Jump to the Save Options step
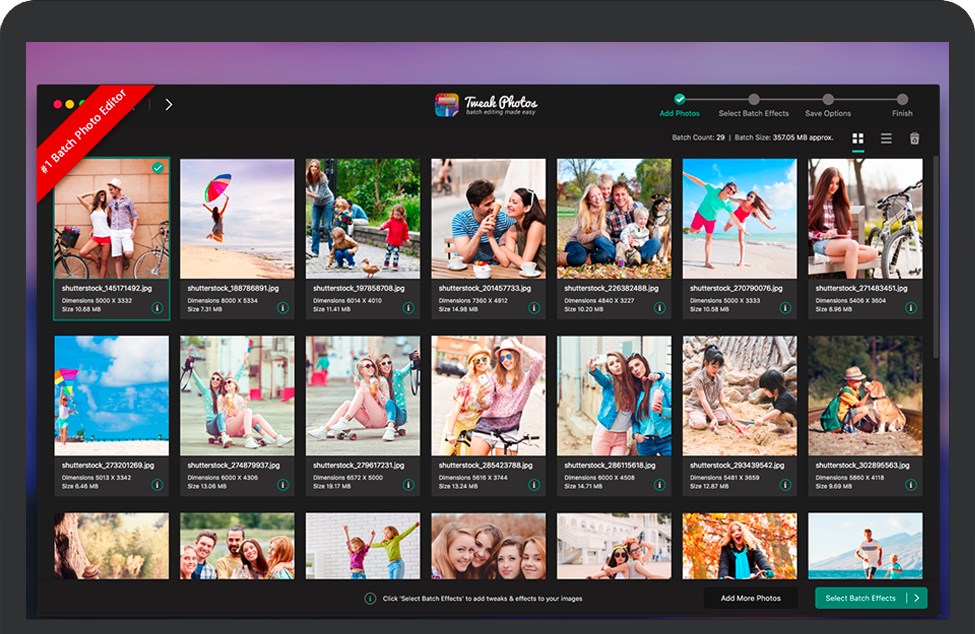Screen dimensions: 975x634 point(828,100)
